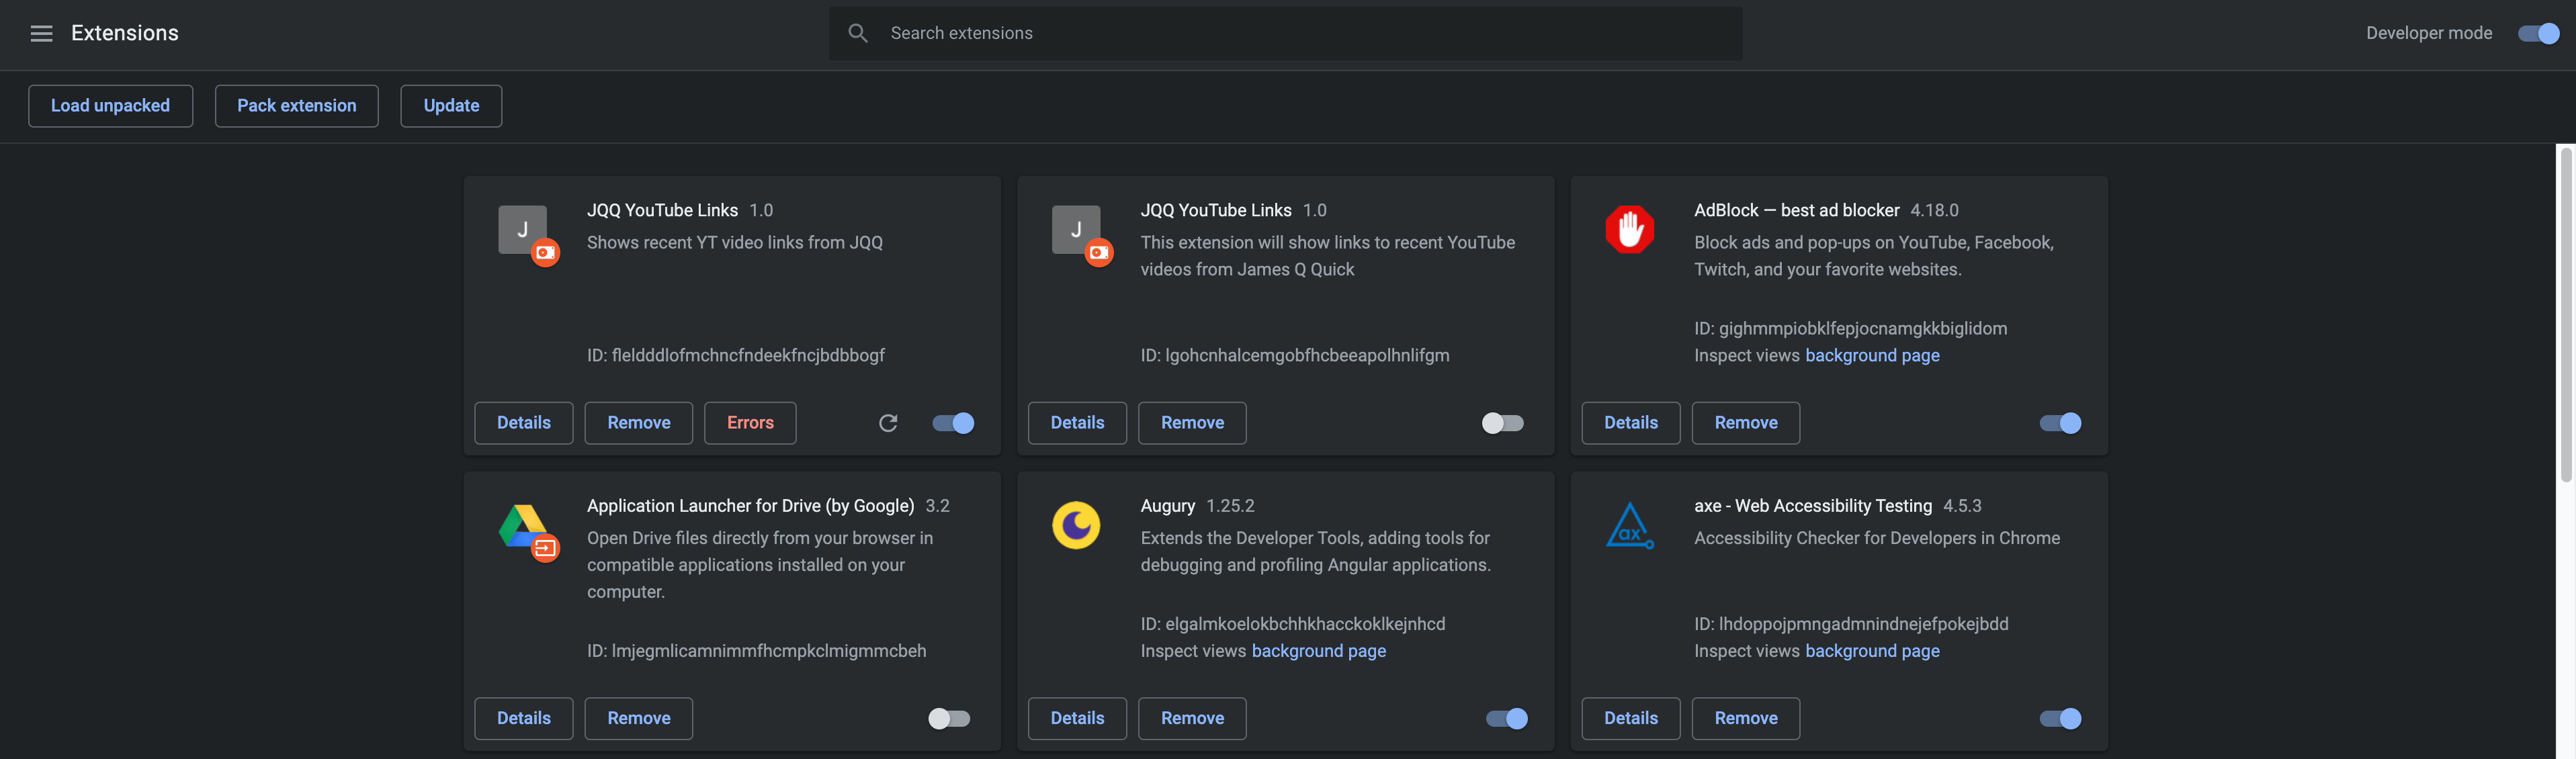Click the Augury extension name
This screenshot has width=2576, height=759.
(1167, 506)
